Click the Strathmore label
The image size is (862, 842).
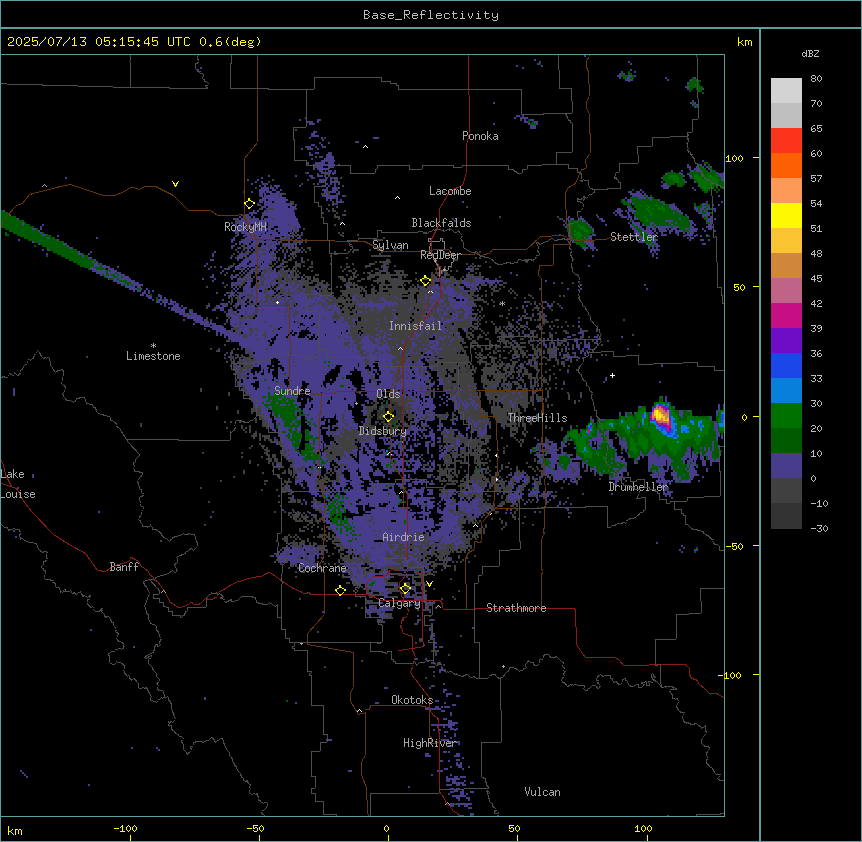point(516,608)
